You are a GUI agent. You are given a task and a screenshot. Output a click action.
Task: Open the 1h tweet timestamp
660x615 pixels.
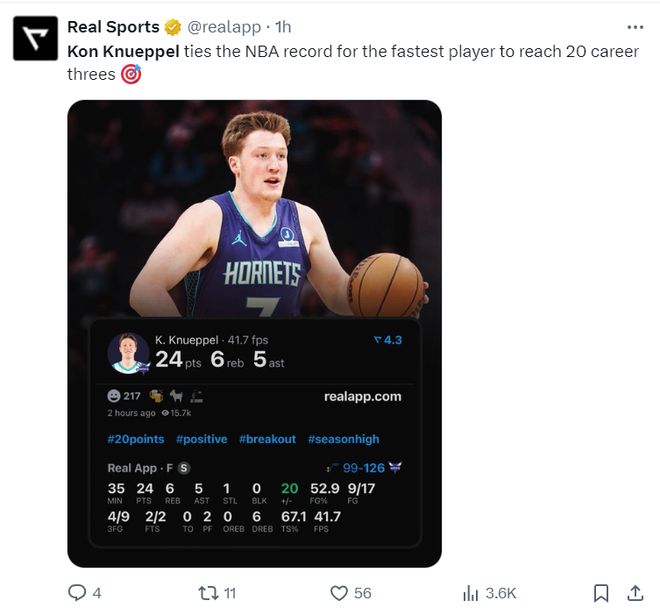[x=283, y=27]
